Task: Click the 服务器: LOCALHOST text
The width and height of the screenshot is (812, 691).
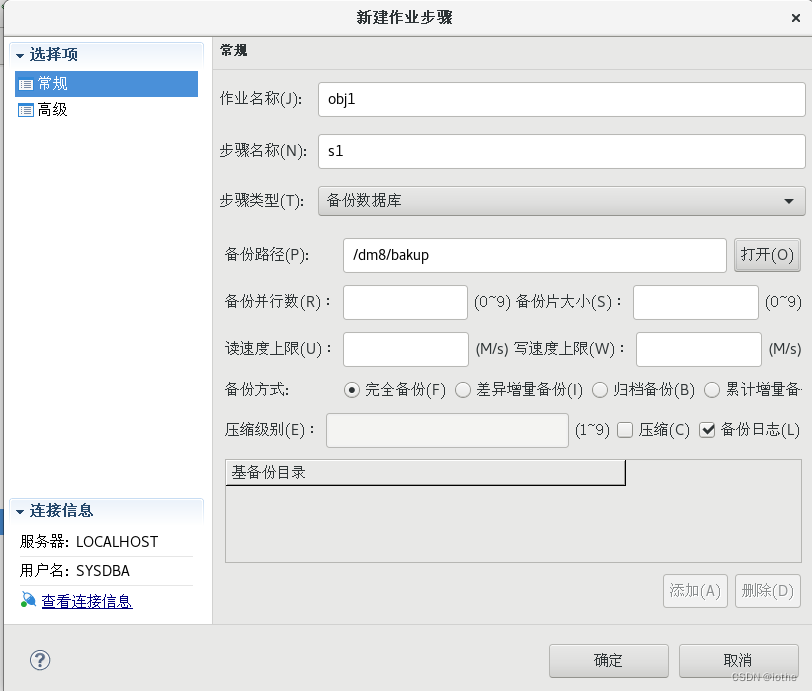Action: tap(89, 542)
